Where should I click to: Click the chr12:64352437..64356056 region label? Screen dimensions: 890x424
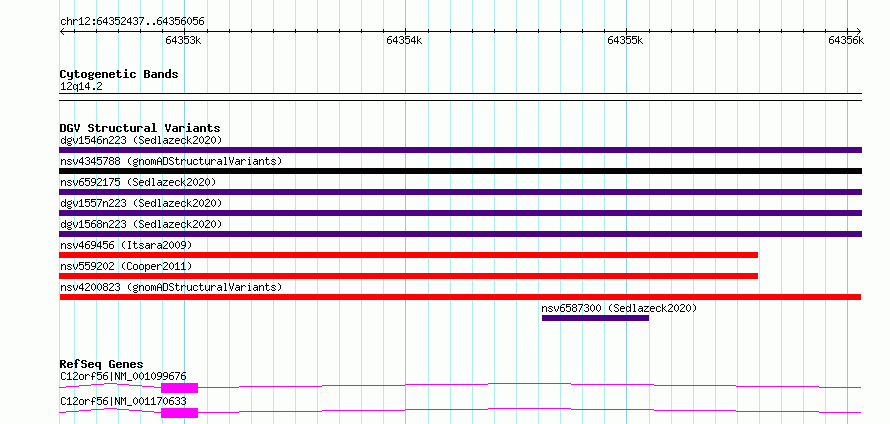[132, 22]
